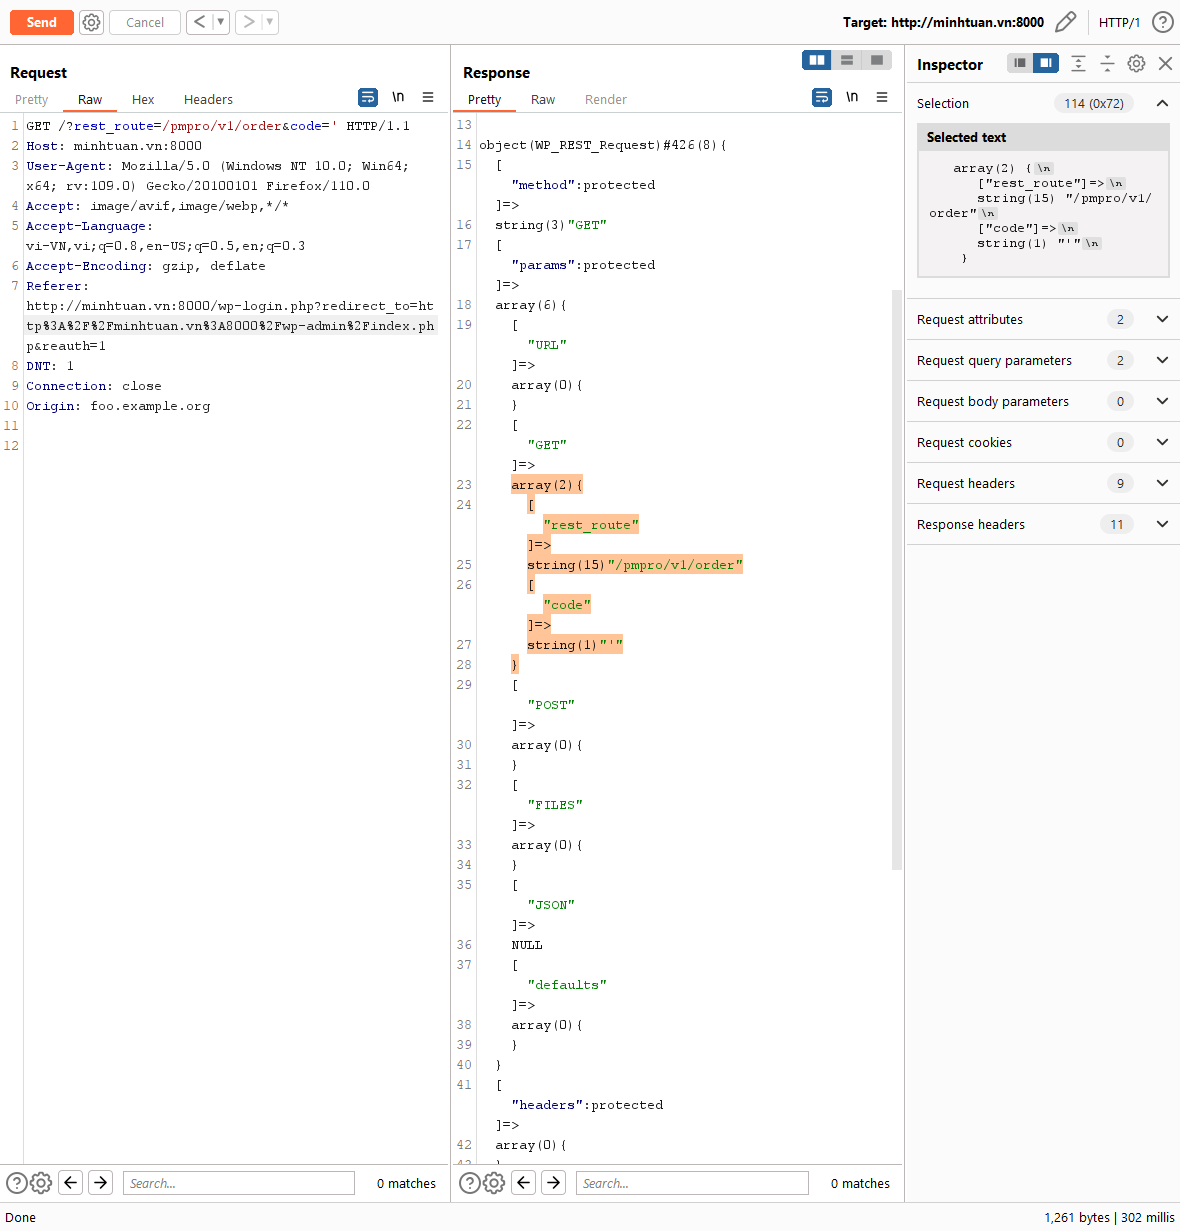The width and height of the screenshot is (1180, 1231).
Task: Go back to previous request in history
Action: click(x=199, y=22)
